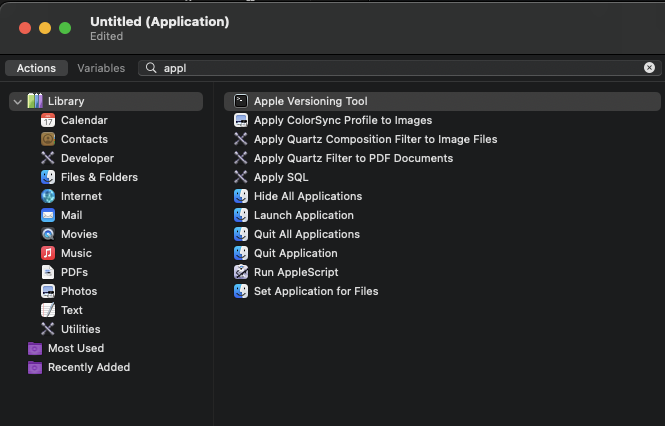Select the Launch Application text
This screenshot has width=665, height=426.
[304, 215]
